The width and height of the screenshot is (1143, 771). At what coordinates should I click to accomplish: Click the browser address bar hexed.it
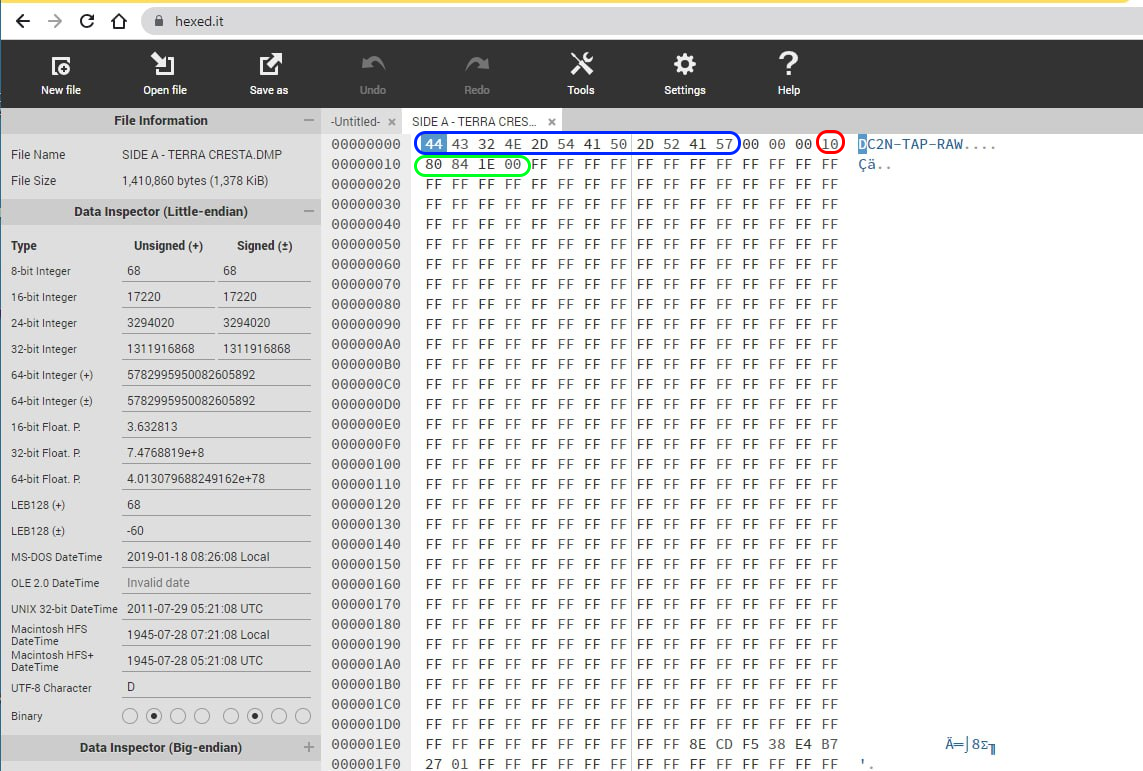click(641, 21)
